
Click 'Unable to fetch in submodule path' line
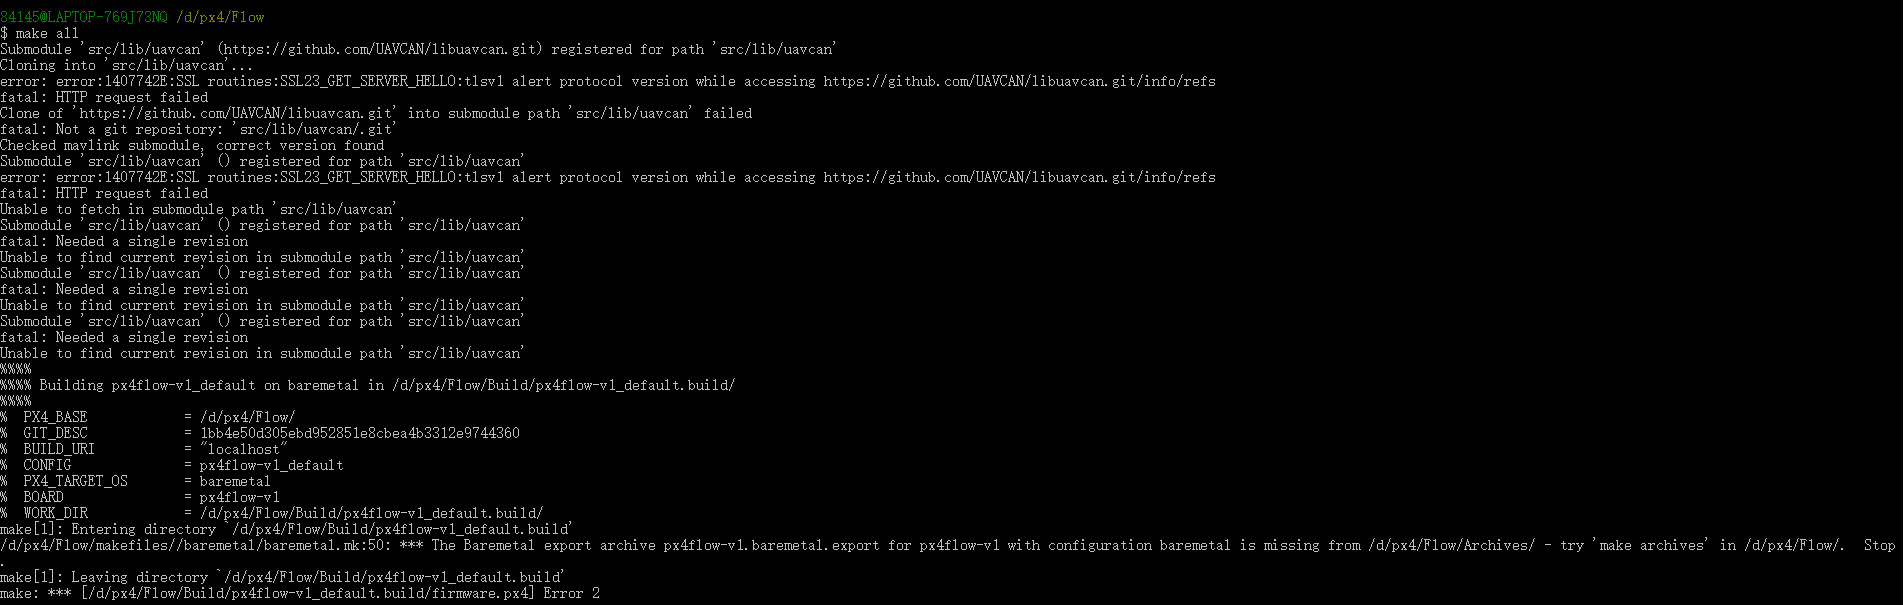[x=199, y=209]
